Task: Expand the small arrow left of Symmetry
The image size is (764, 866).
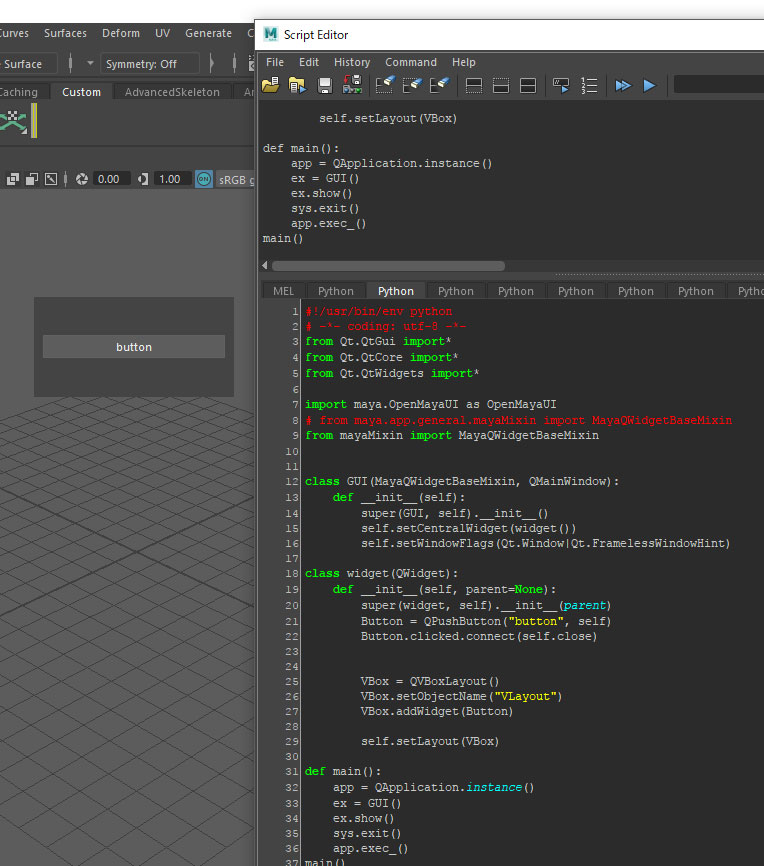Action: coord(90,64)
